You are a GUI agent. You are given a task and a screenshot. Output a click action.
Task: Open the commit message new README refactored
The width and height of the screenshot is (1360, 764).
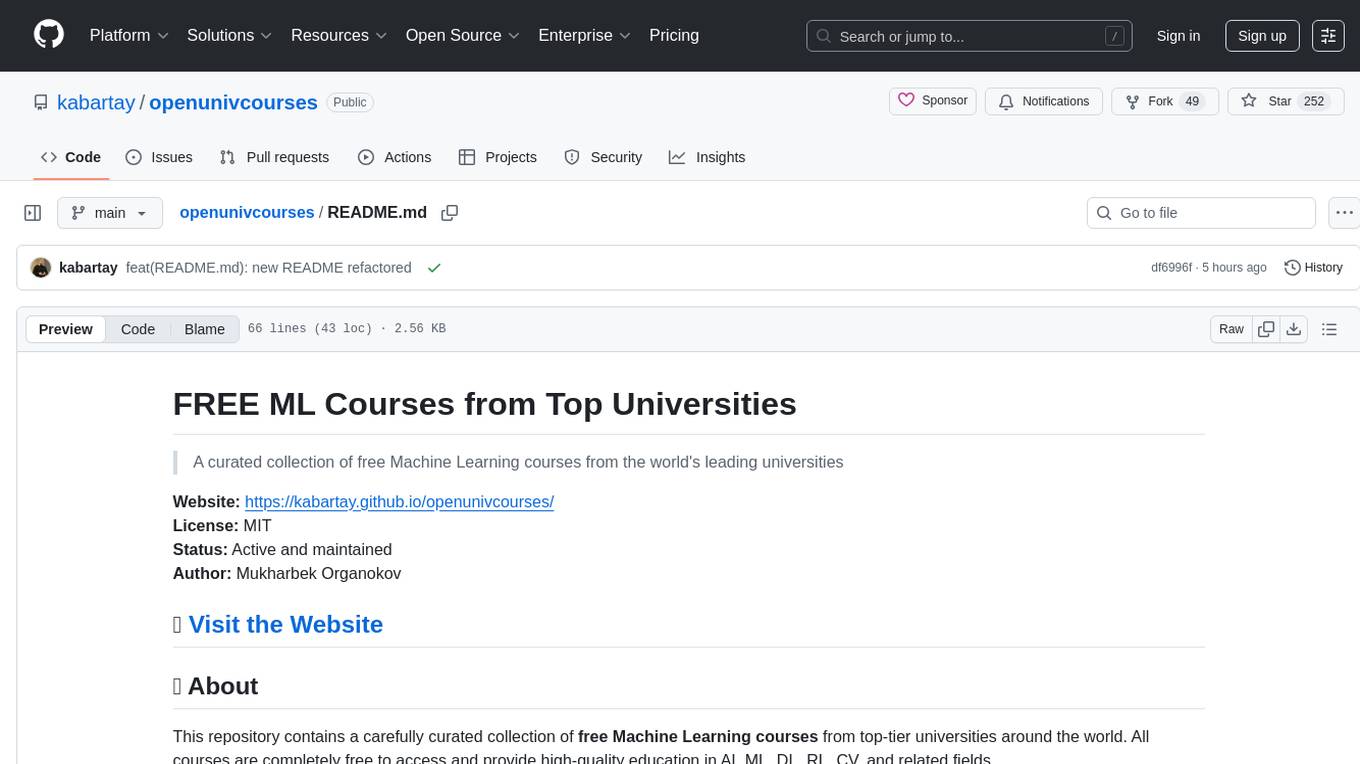click(x=269, y=268)
